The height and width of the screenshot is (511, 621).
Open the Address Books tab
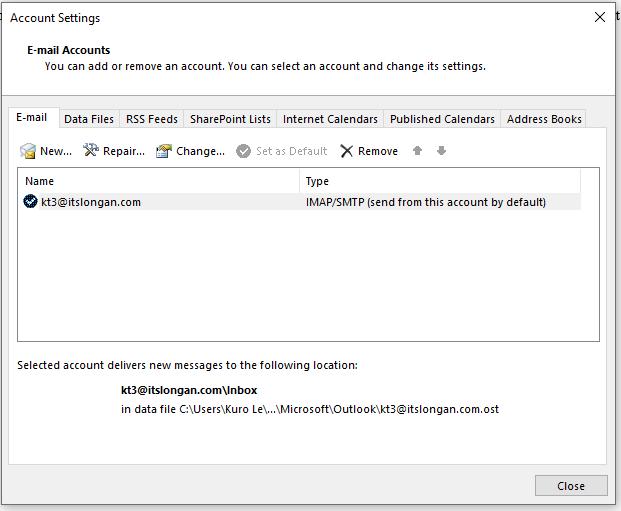click(544, 119)
